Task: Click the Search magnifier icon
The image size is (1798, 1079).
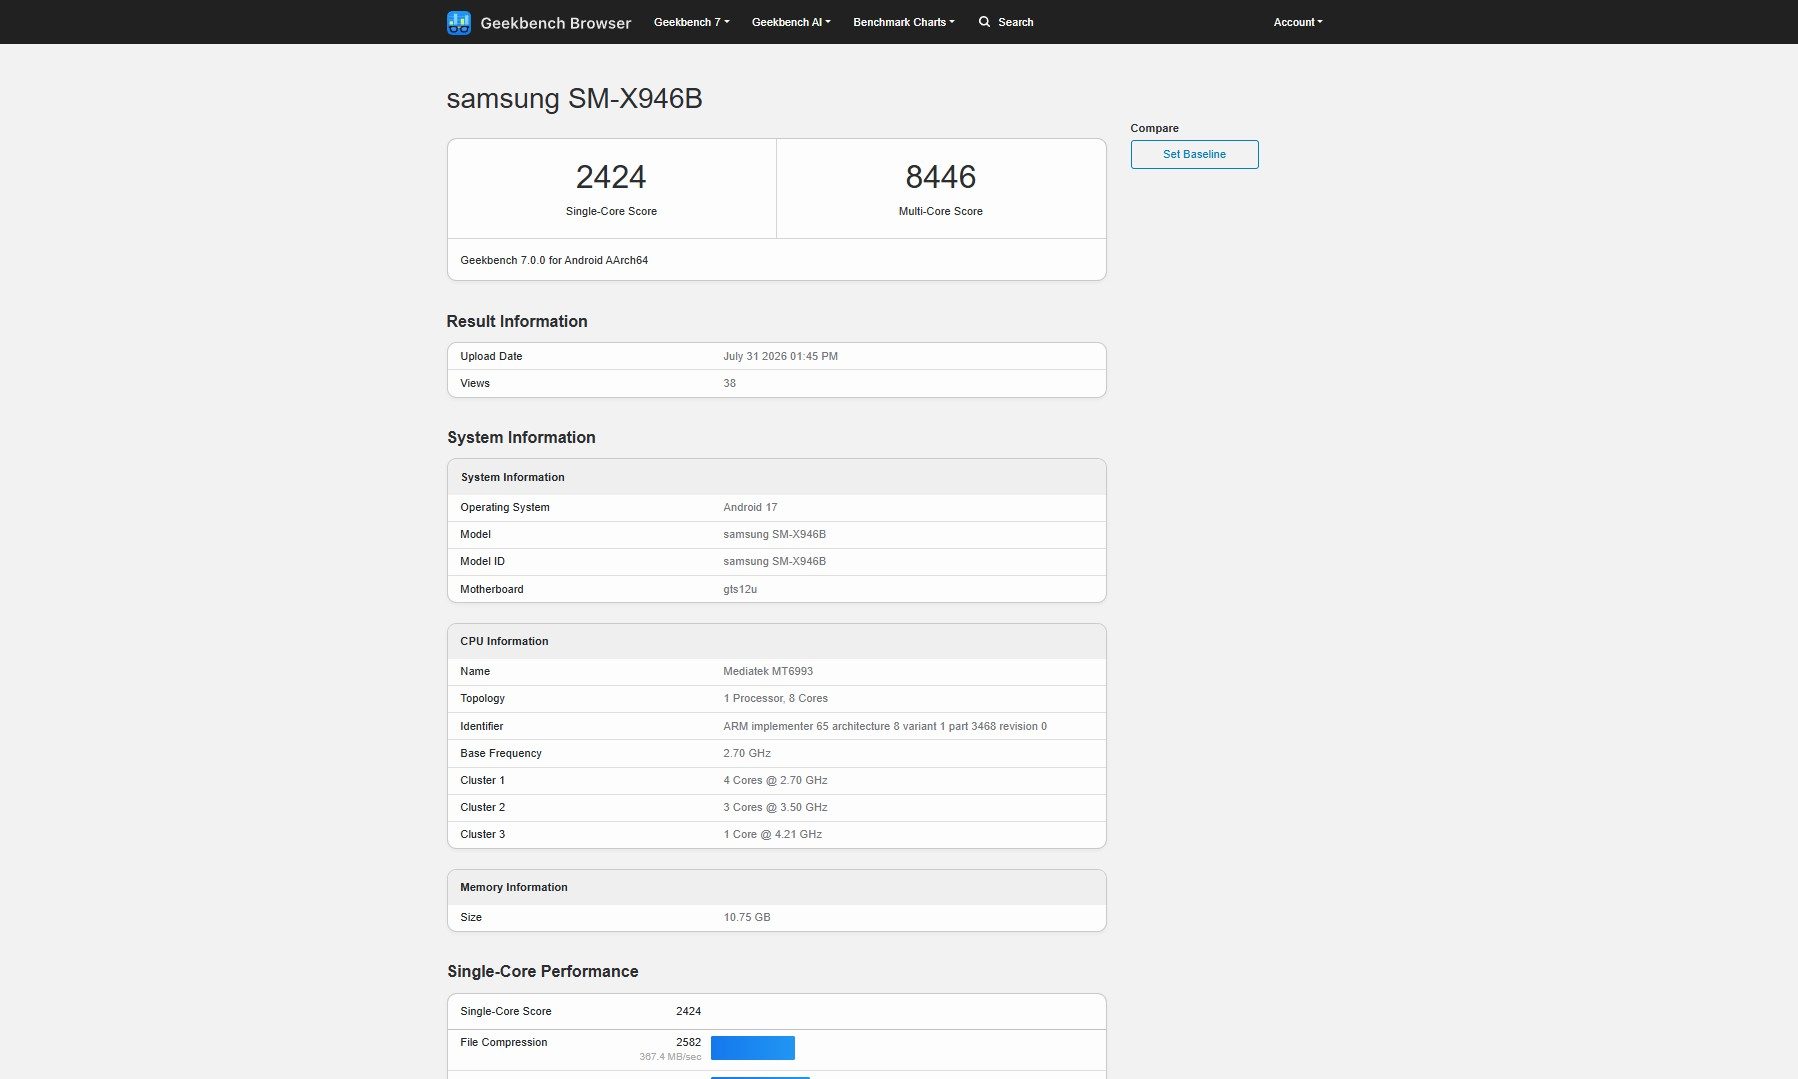Action: [984, 22]
